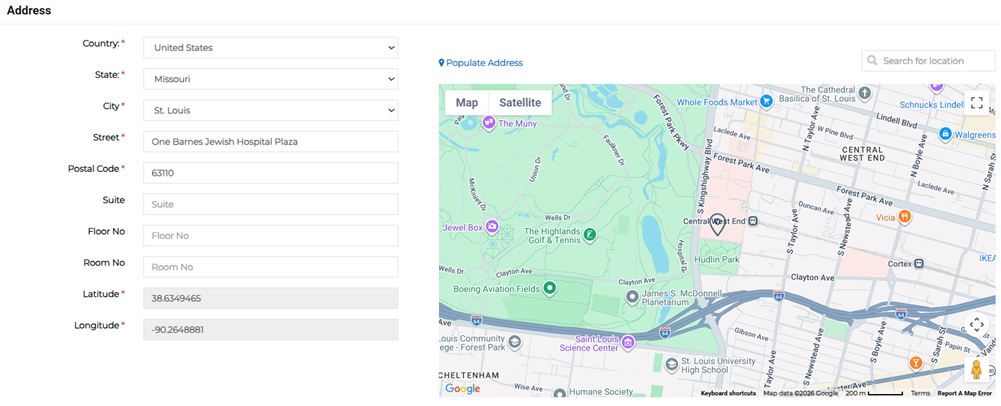Click the cocktail bar marker icon
The image size is (1001, 406).
(x=916, y=363)
